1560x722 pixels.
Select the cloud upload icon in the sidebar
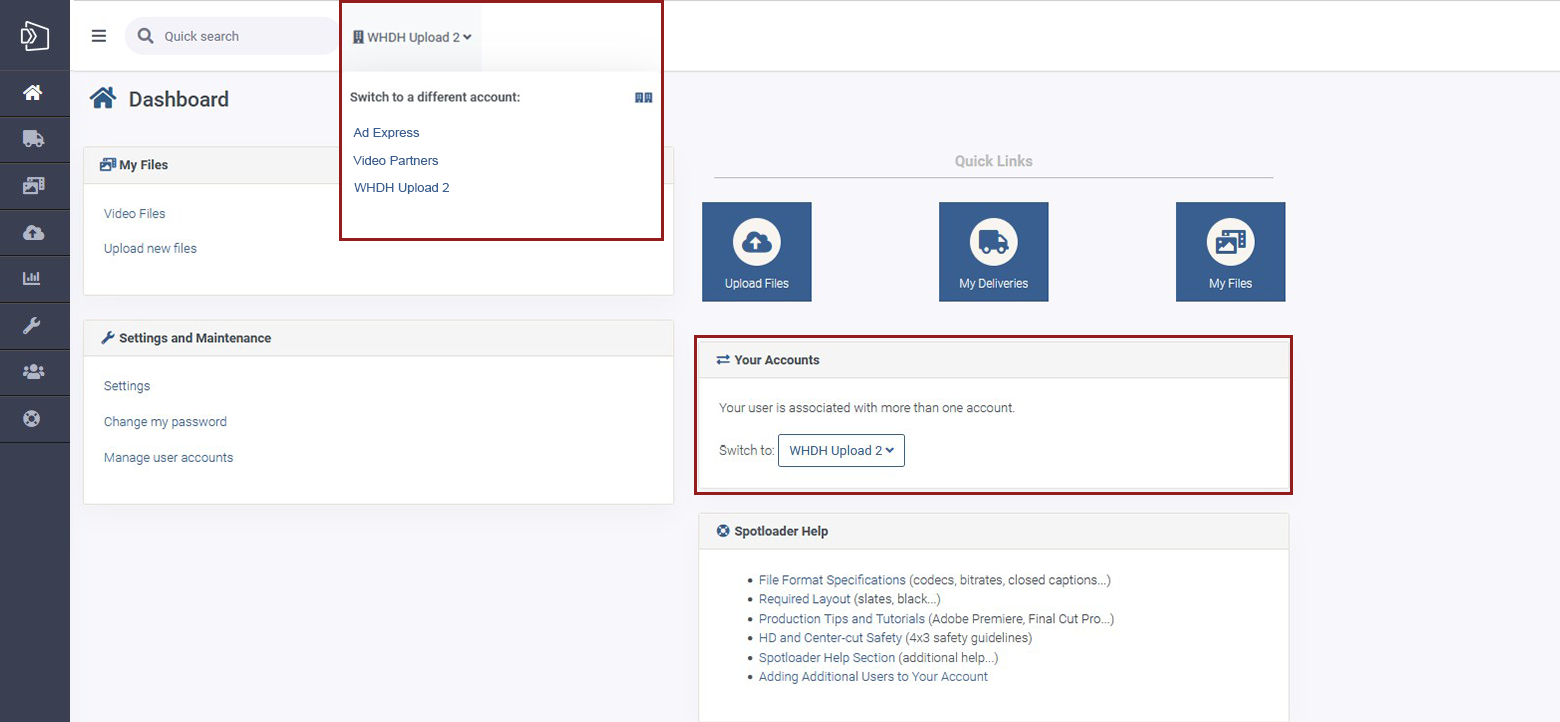click(33, 232)
